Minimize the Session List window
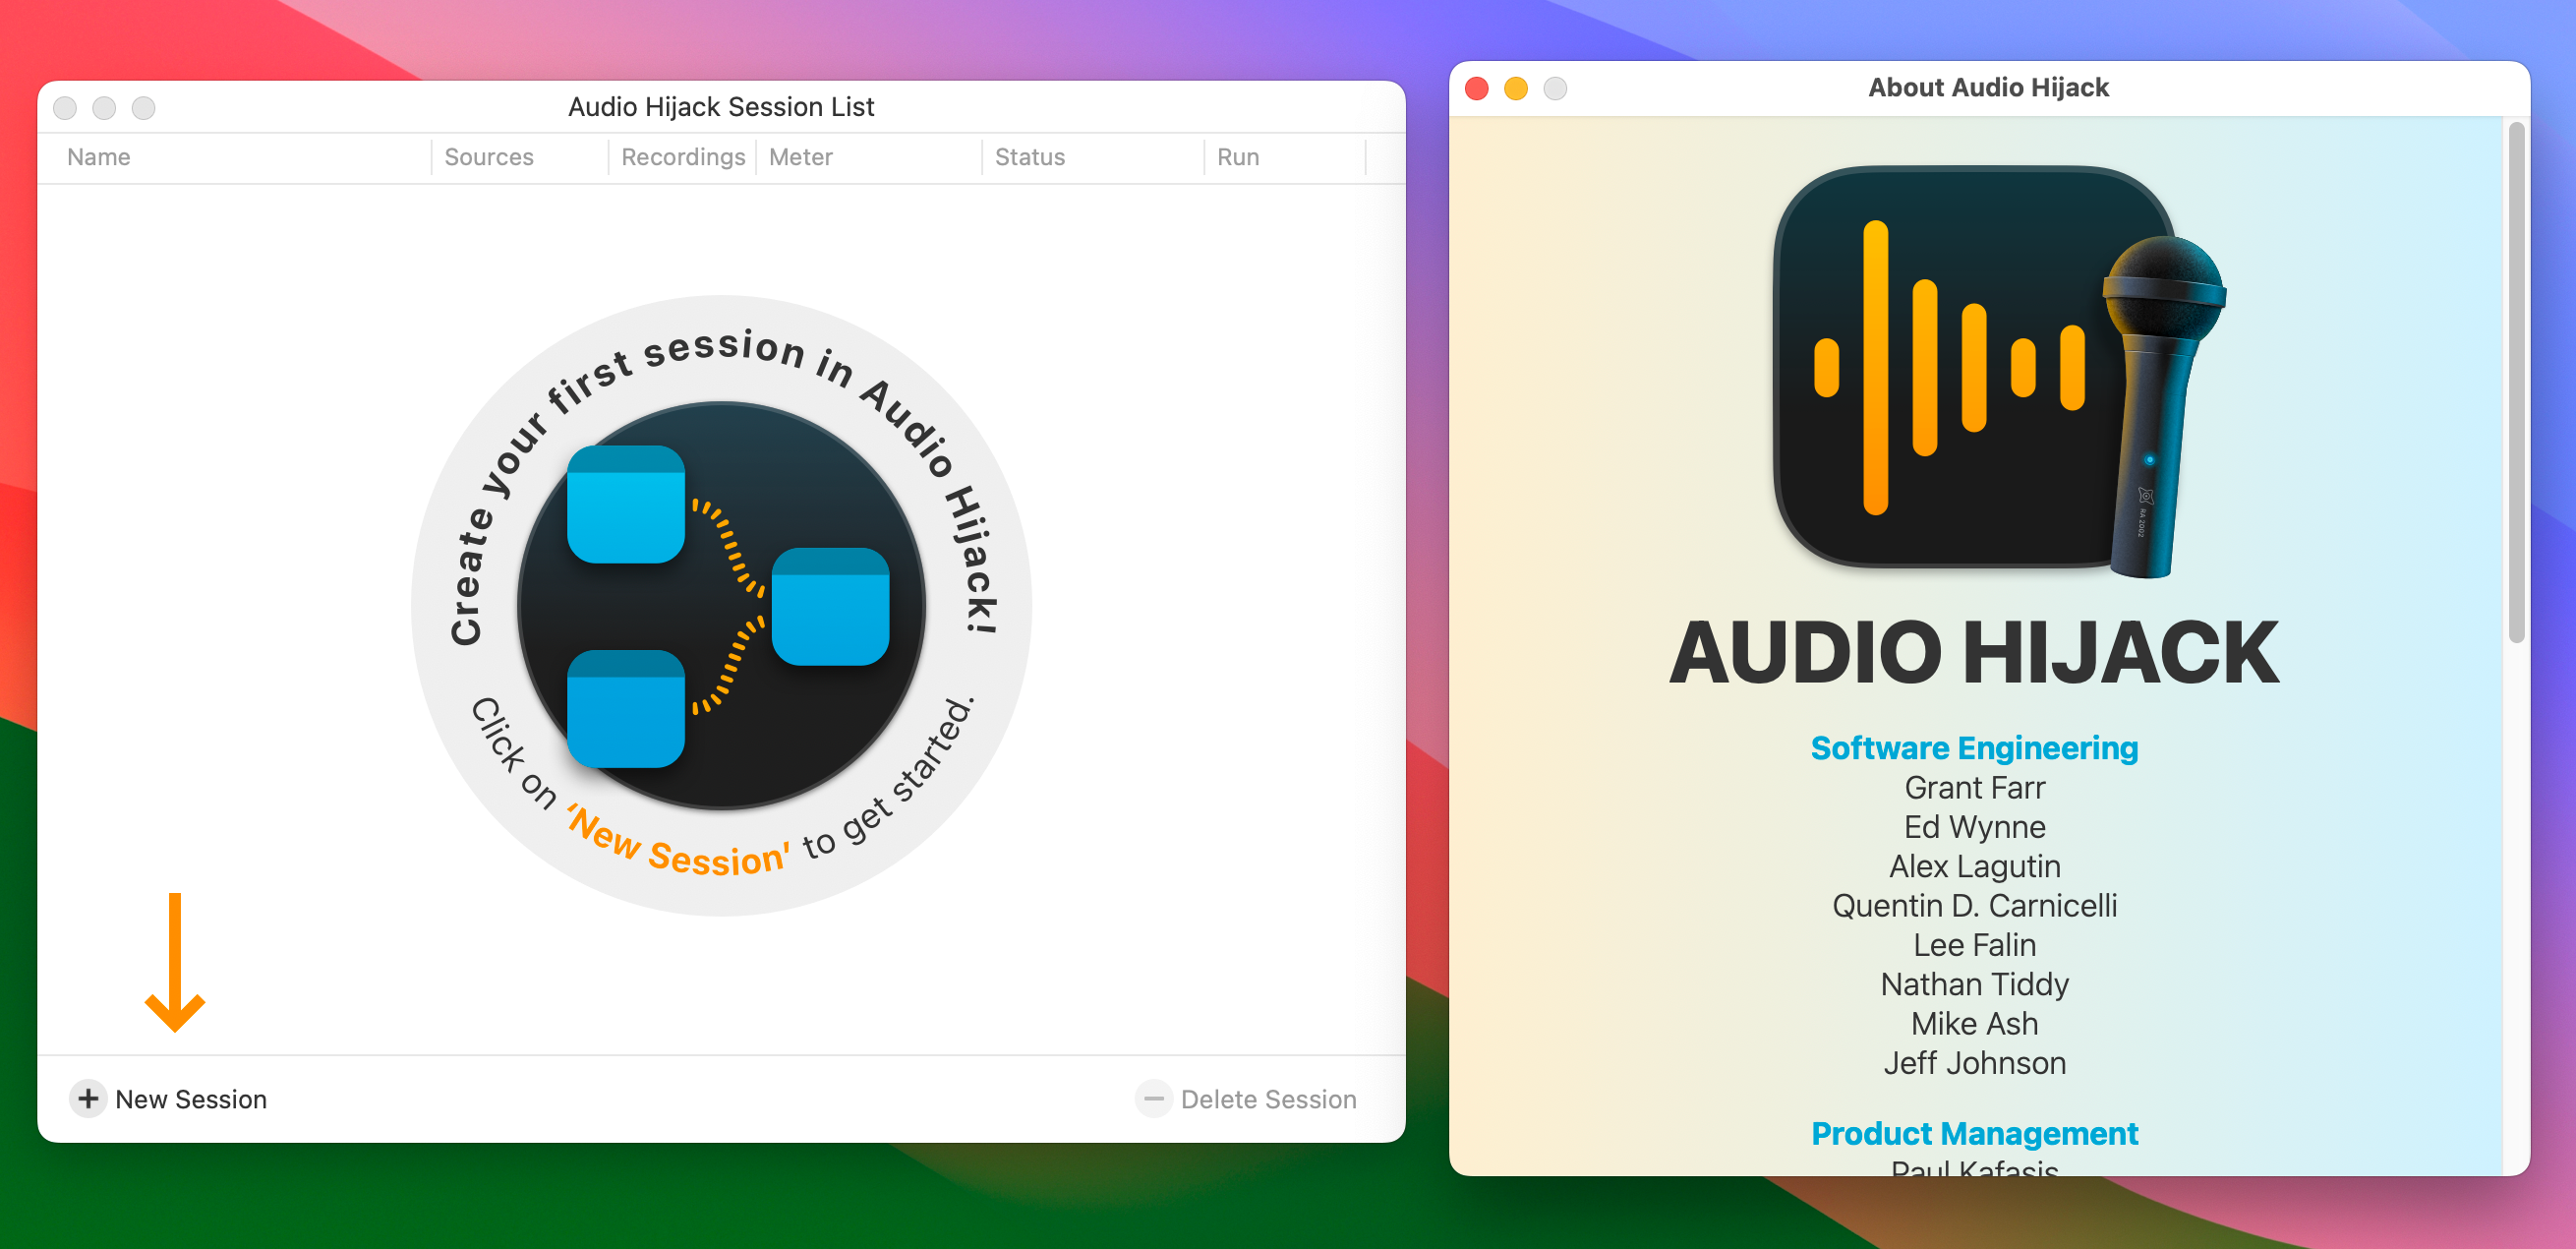This screenshot has height=1249, width=2576. (x=104, y=107)
